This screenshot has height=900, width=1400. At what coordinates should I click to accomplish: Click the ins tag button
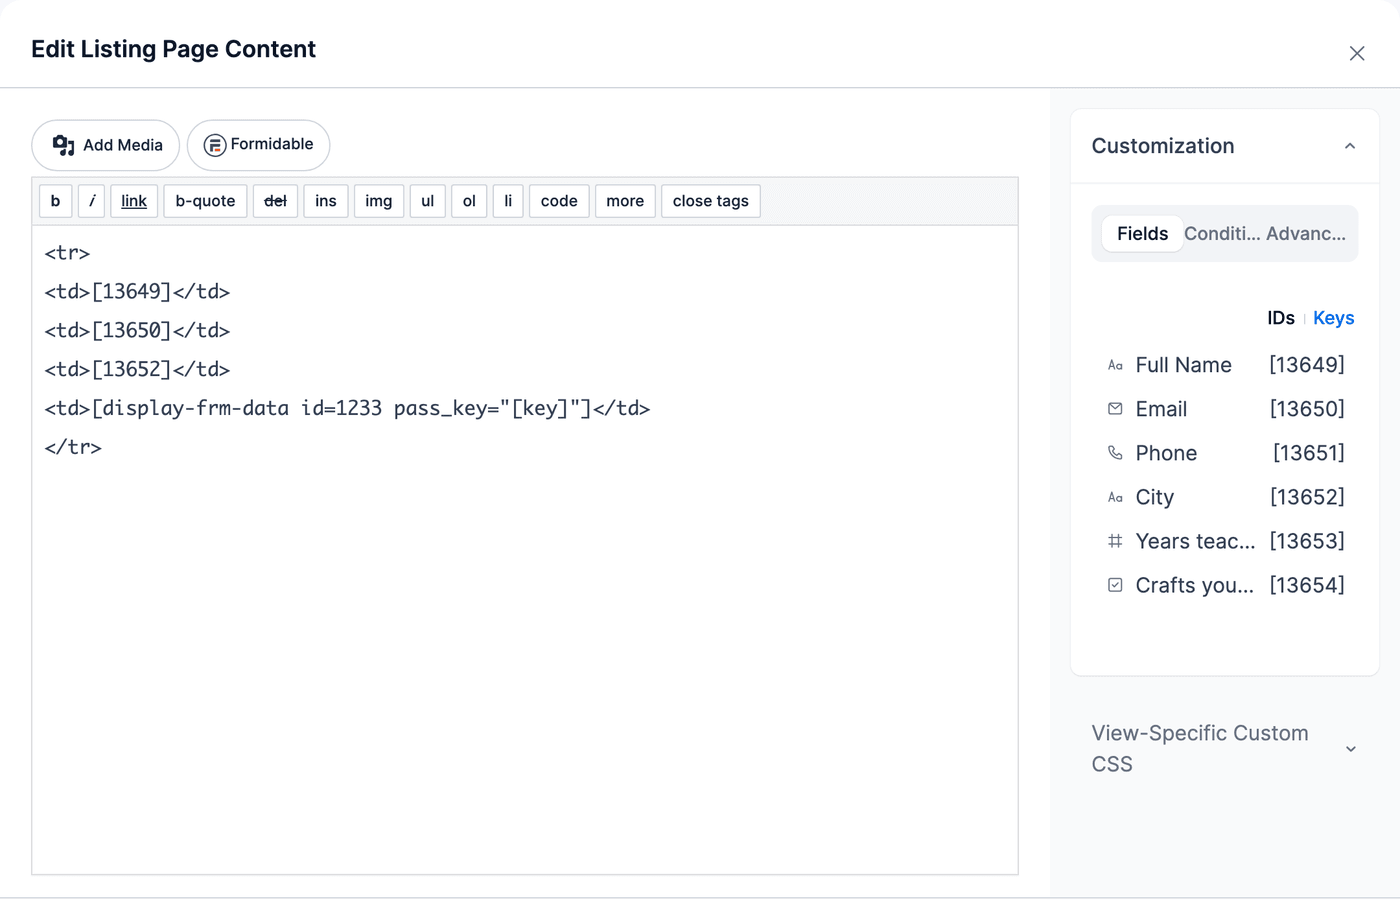tap(326, 201)
